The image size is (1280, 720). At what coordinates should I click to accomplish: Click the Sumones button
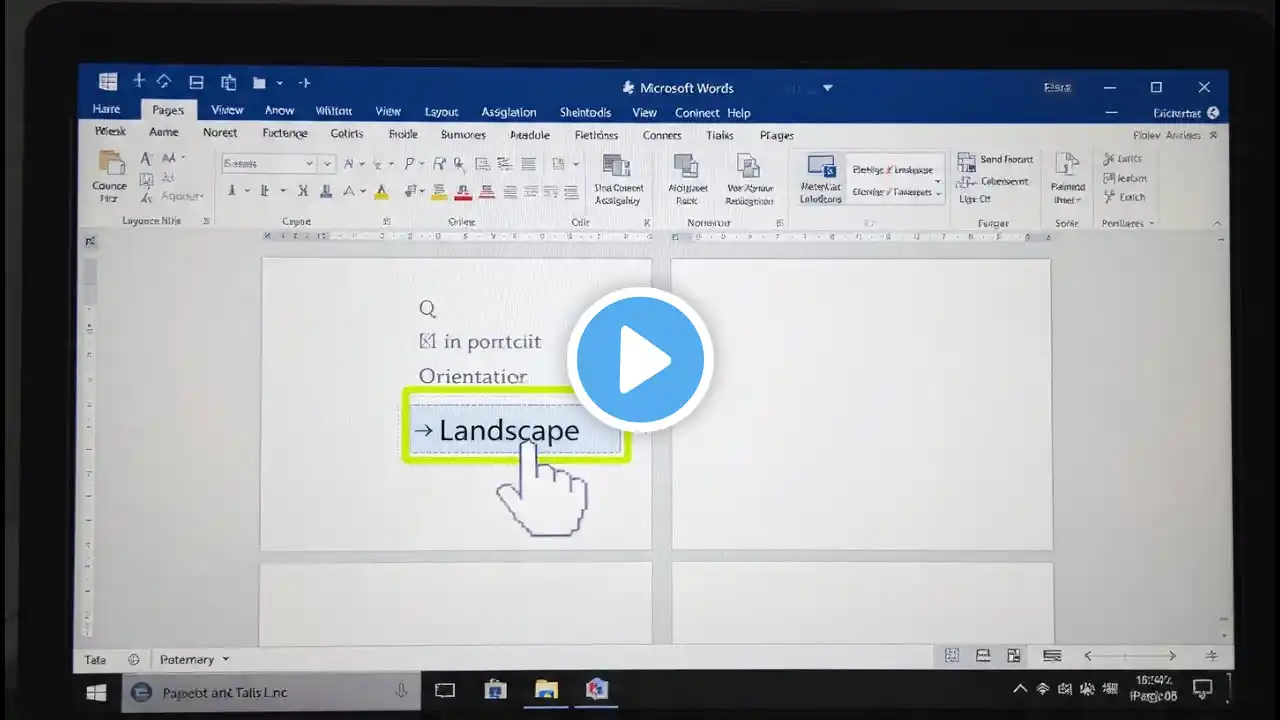pyautogui.click(x=463, y=135)
